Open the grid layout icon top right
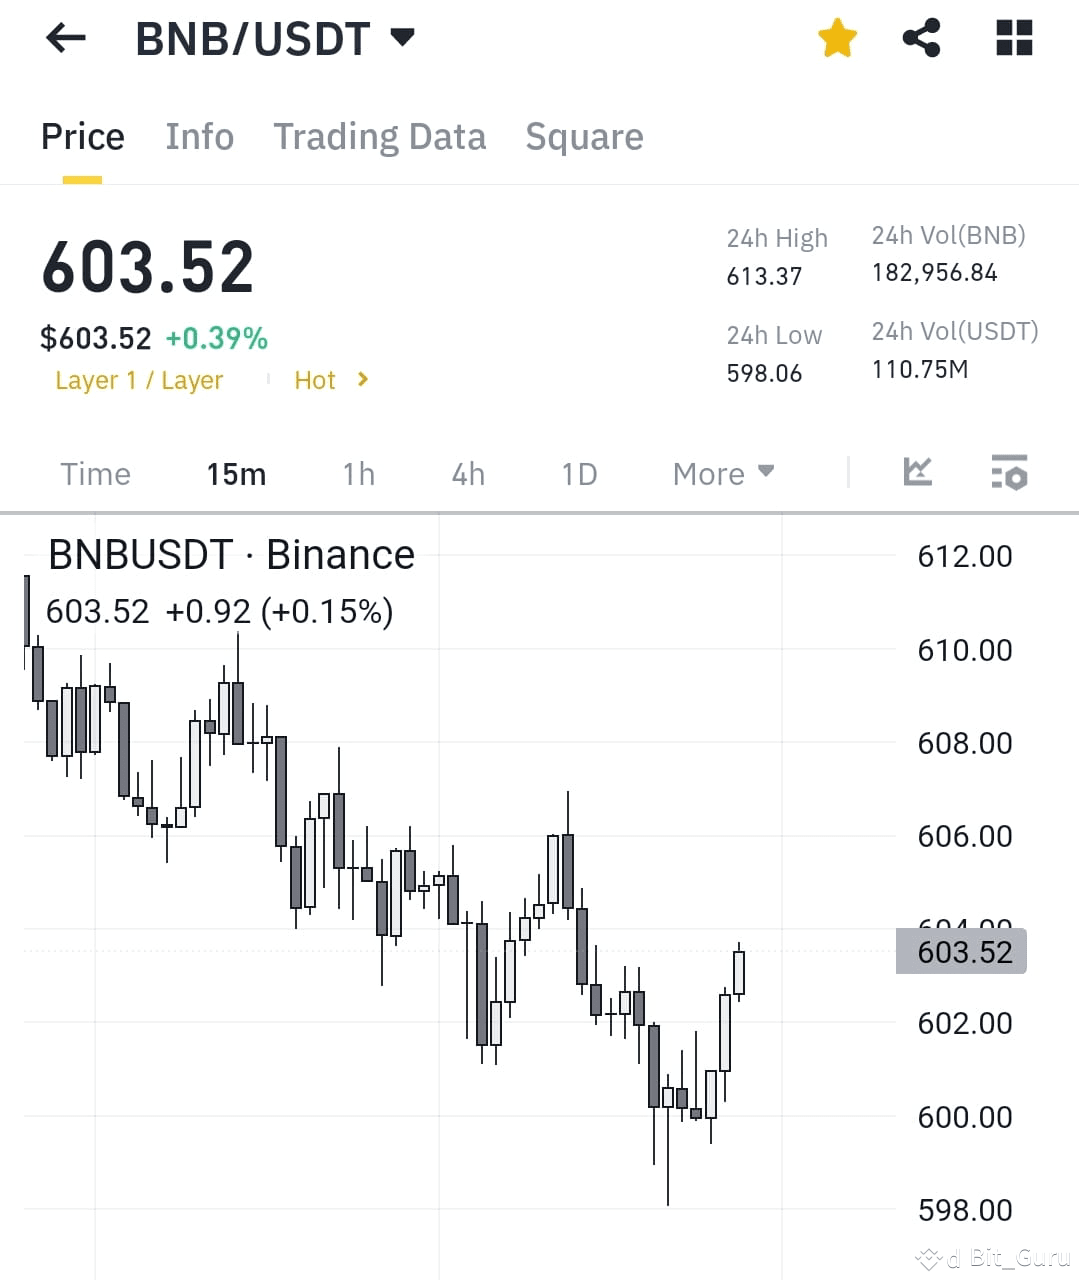The width and height of the screenshot is (1079, 1280). pos(1013,38)
